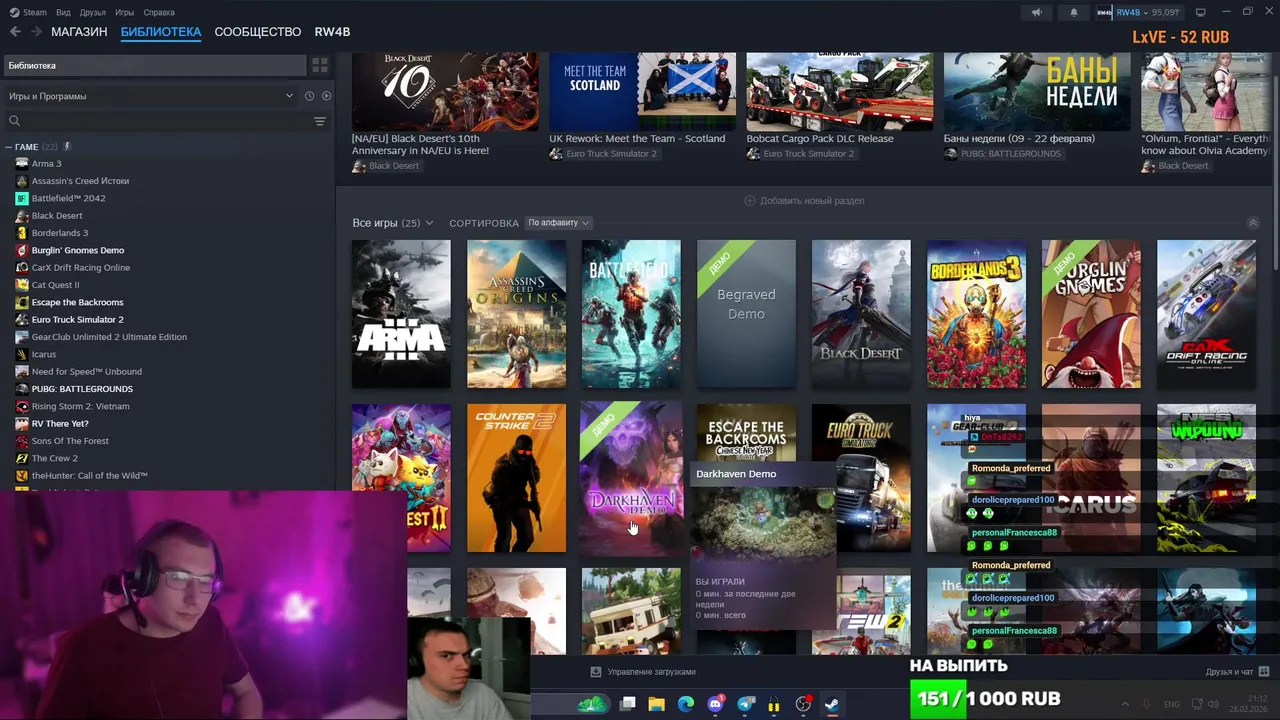Show only ready-to-play games
The image size is (1280, 720).
[x=326, y=96]
